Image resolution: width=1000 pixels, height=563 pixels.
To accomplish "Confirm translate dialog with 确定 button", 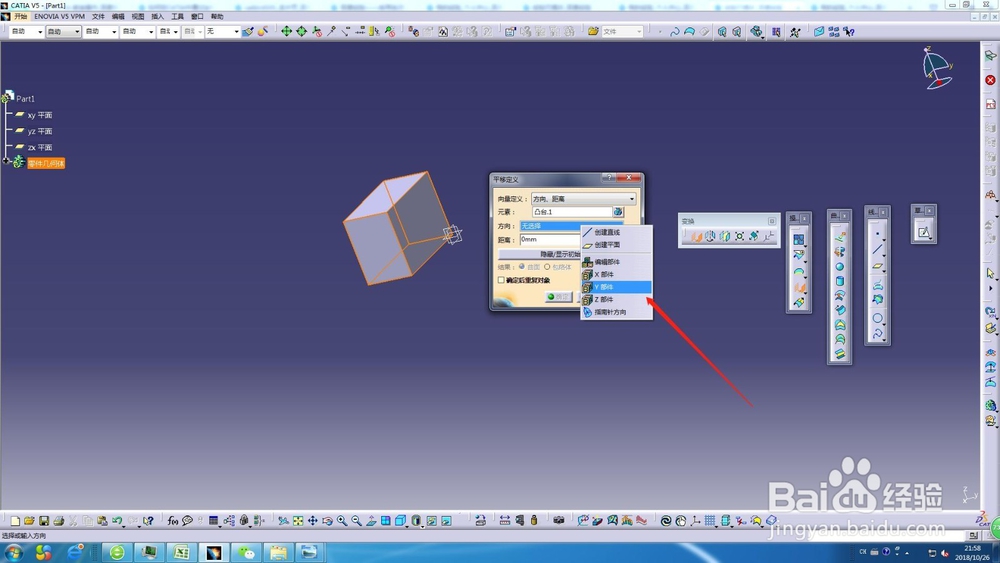I will (559, 296).
